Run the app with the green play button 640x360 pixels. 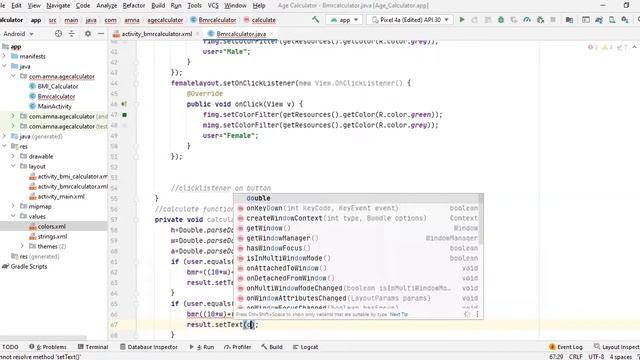click(462, 20)
